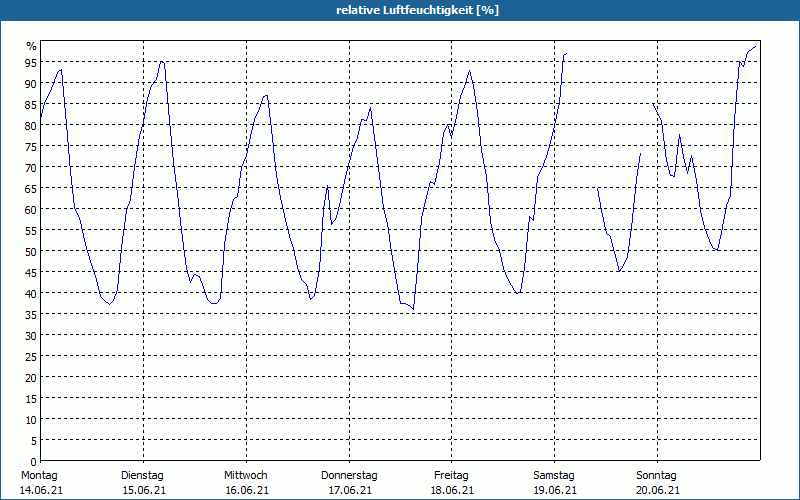Click the 90 tick label on y-axis
Image resolution: width=800 pixels, height=500 pixels.
pos(31,84)
